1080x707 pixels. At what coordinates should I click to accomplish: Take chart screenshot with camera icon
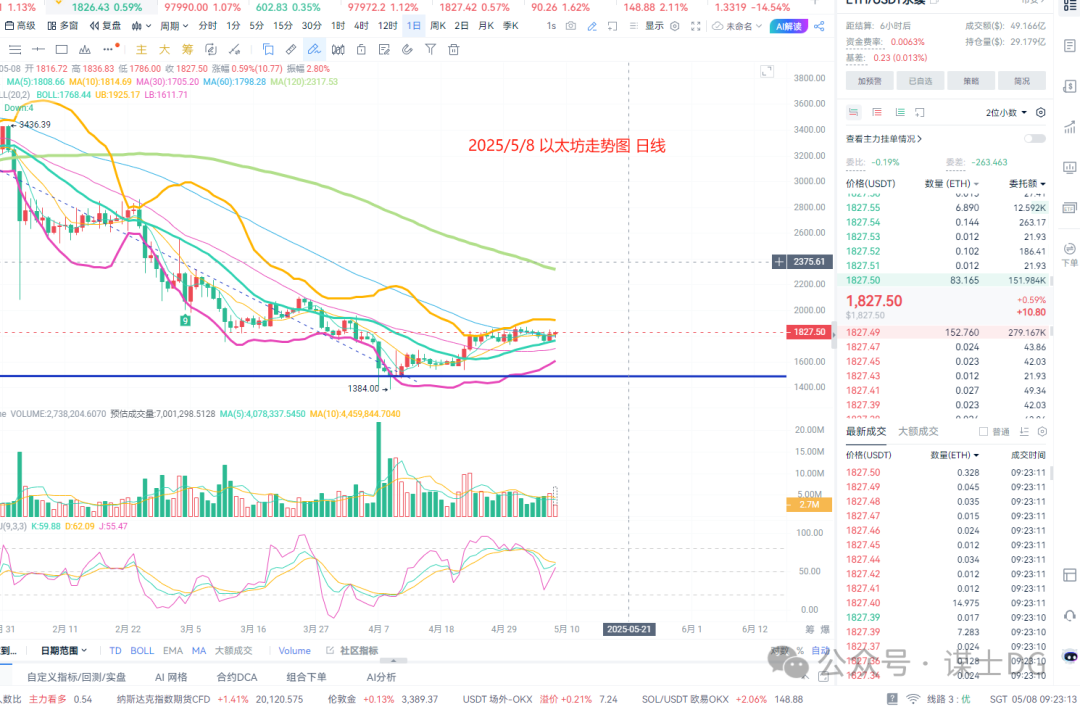tap(571, 25)
